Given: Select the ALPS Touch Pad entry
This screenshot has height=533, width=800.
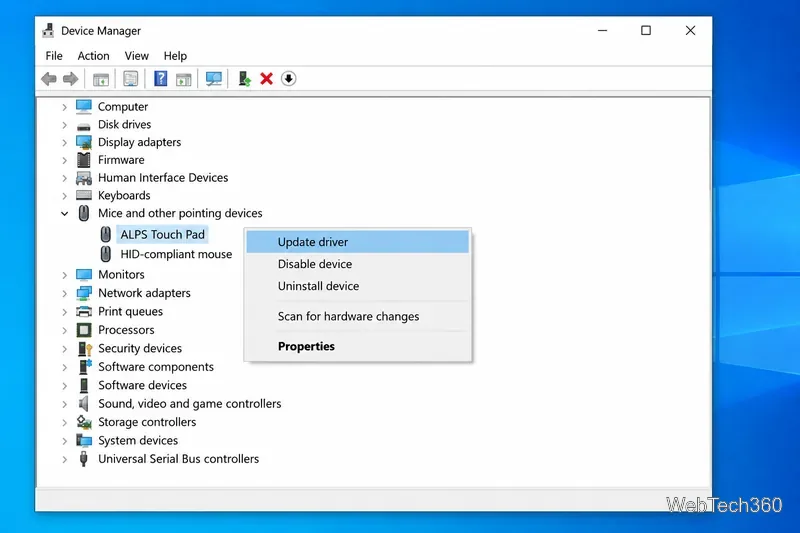Looking at the screenshot, I should pos(162,235).
